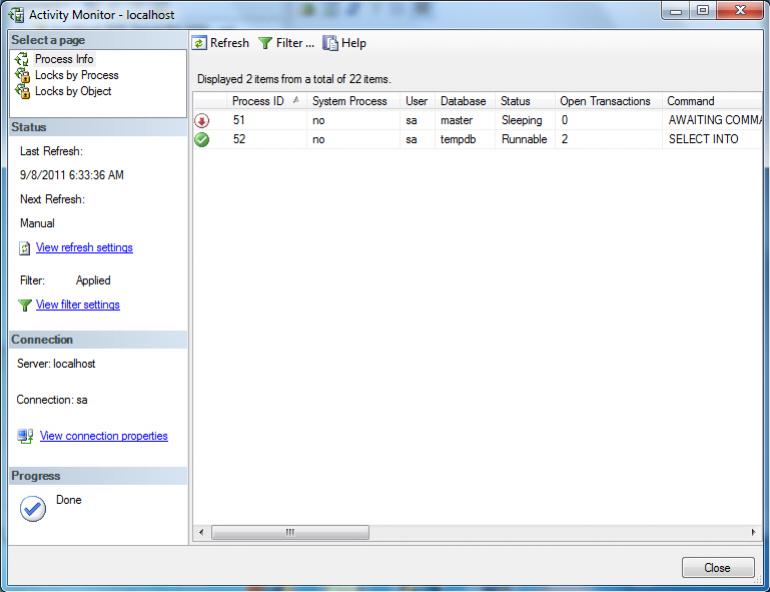Click the Refresh toolbar icon
This screenshot has height=592, width=770.
tap(199, 43)
